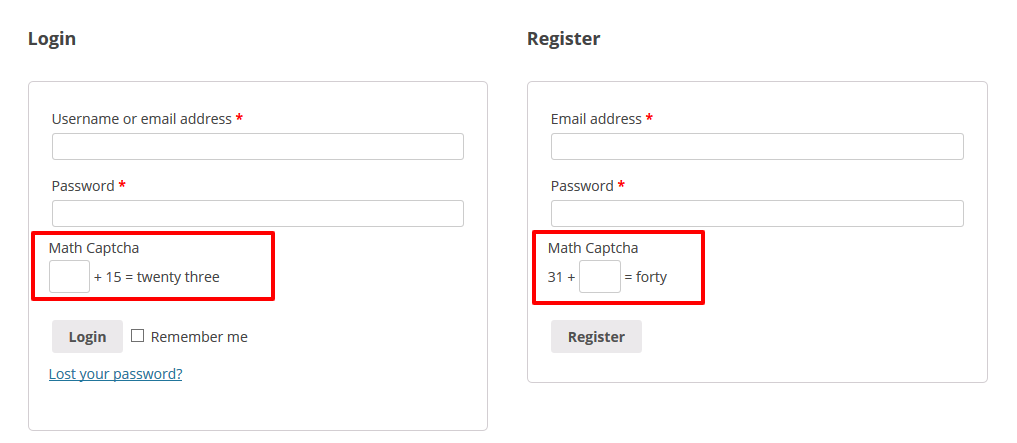Open the Lost your password? link

(x=115, y=374)
